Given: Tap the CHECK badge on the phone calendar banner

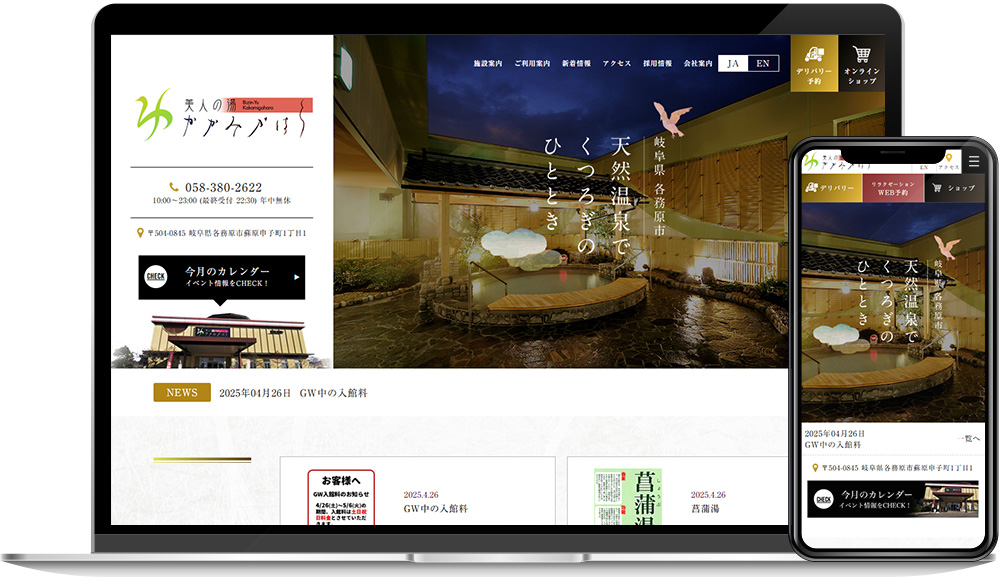Looking at the screenshot, I should click(x=823, y=499).
